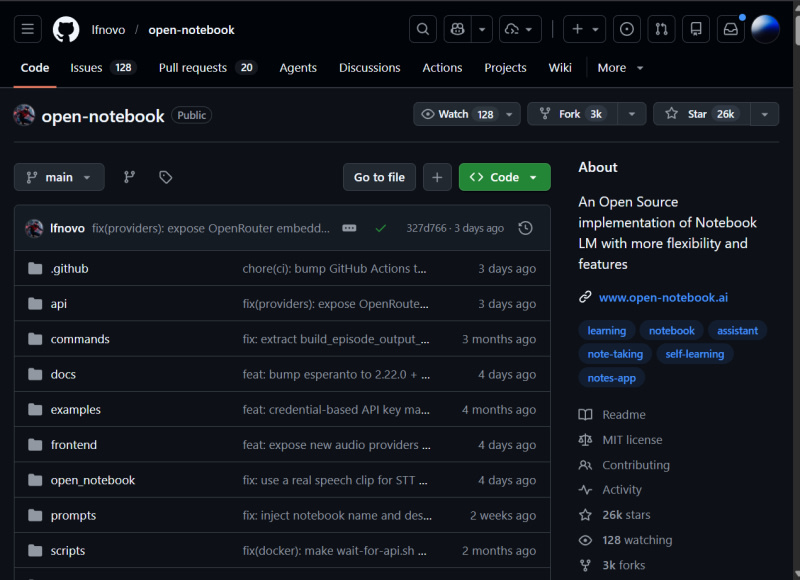Expand the Fork options dropdown arrow
The height and width of the screenshot is (580, 800).
tap(632, 114)
